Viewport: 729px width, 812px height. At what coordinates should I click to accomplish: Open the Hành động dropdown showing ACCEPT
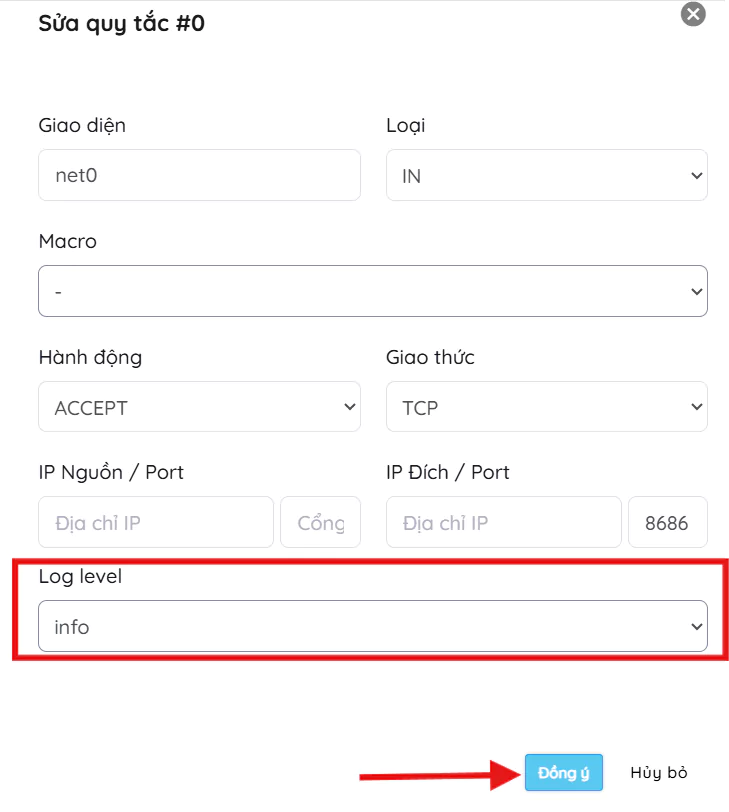pos(199,407)
